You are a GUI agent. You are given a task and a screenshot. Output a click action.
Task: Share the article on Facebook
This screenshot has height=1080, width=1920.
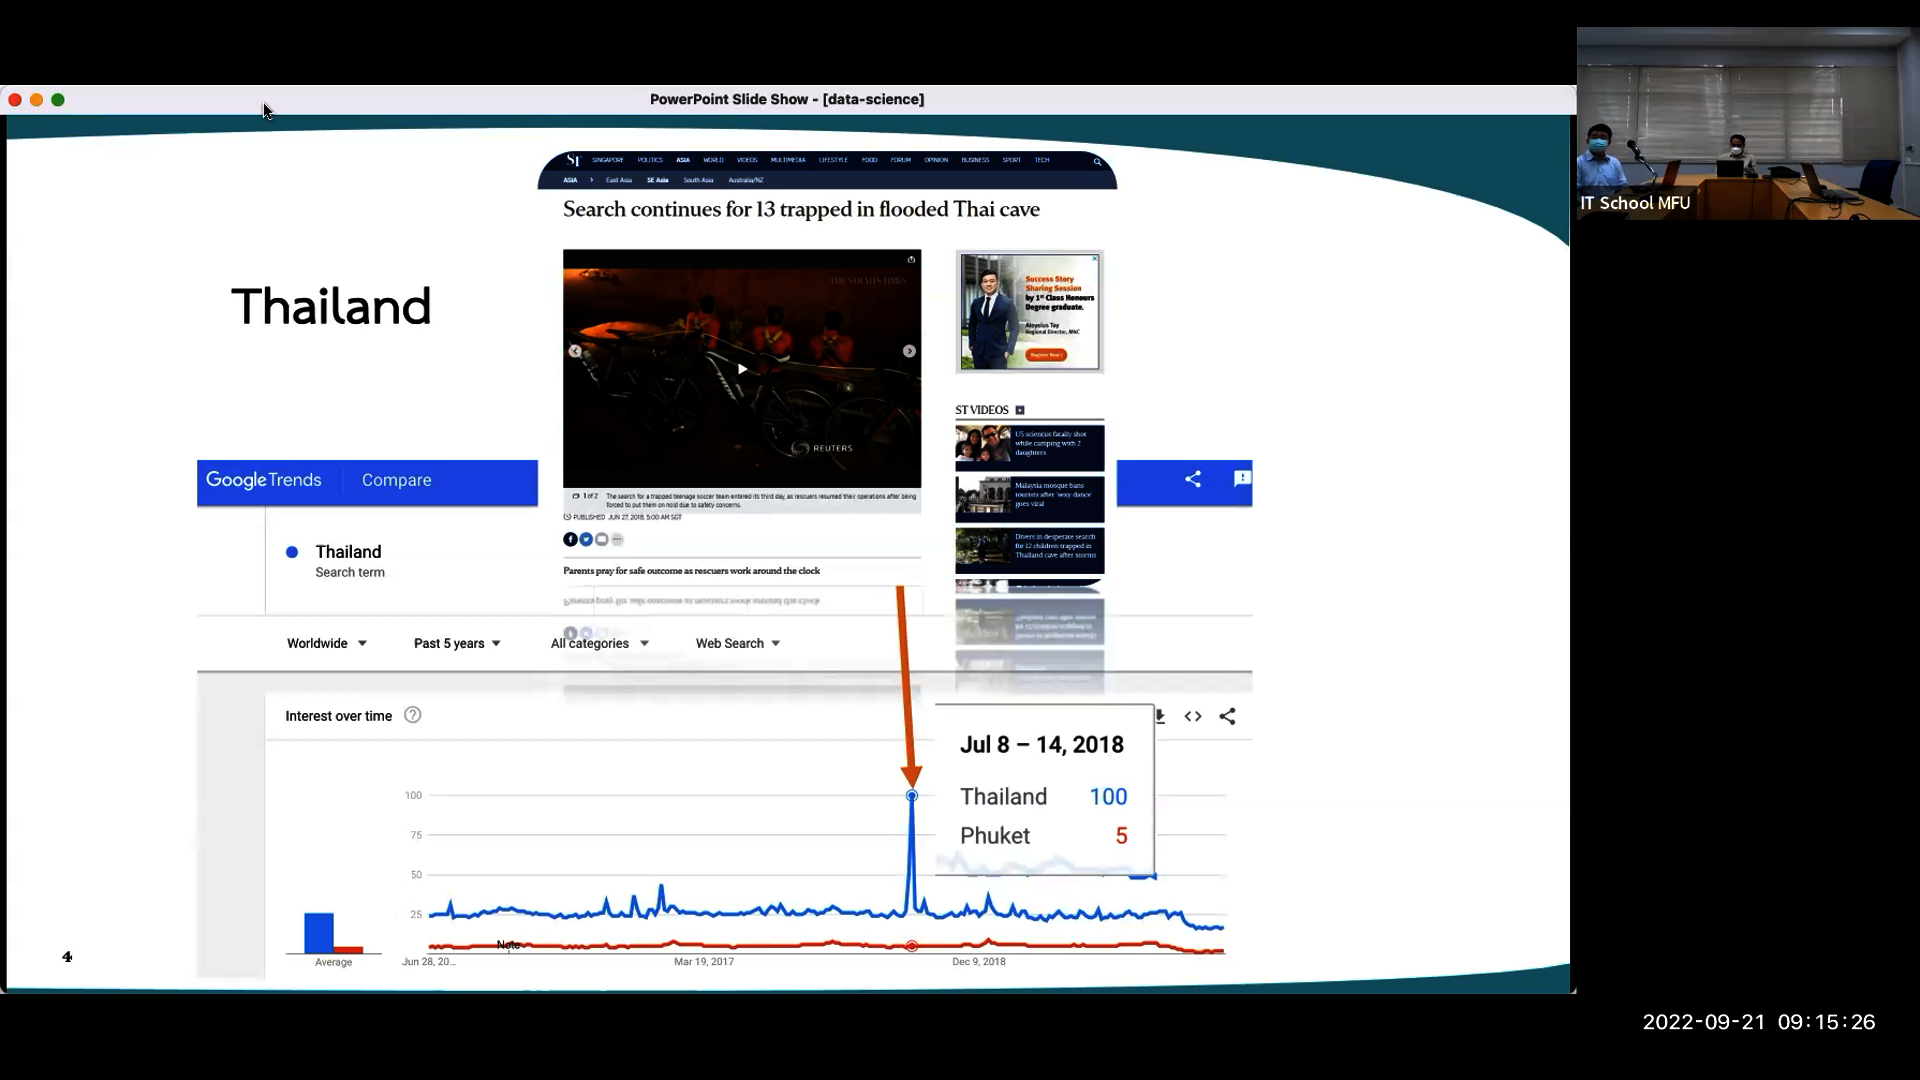point(570,539)
